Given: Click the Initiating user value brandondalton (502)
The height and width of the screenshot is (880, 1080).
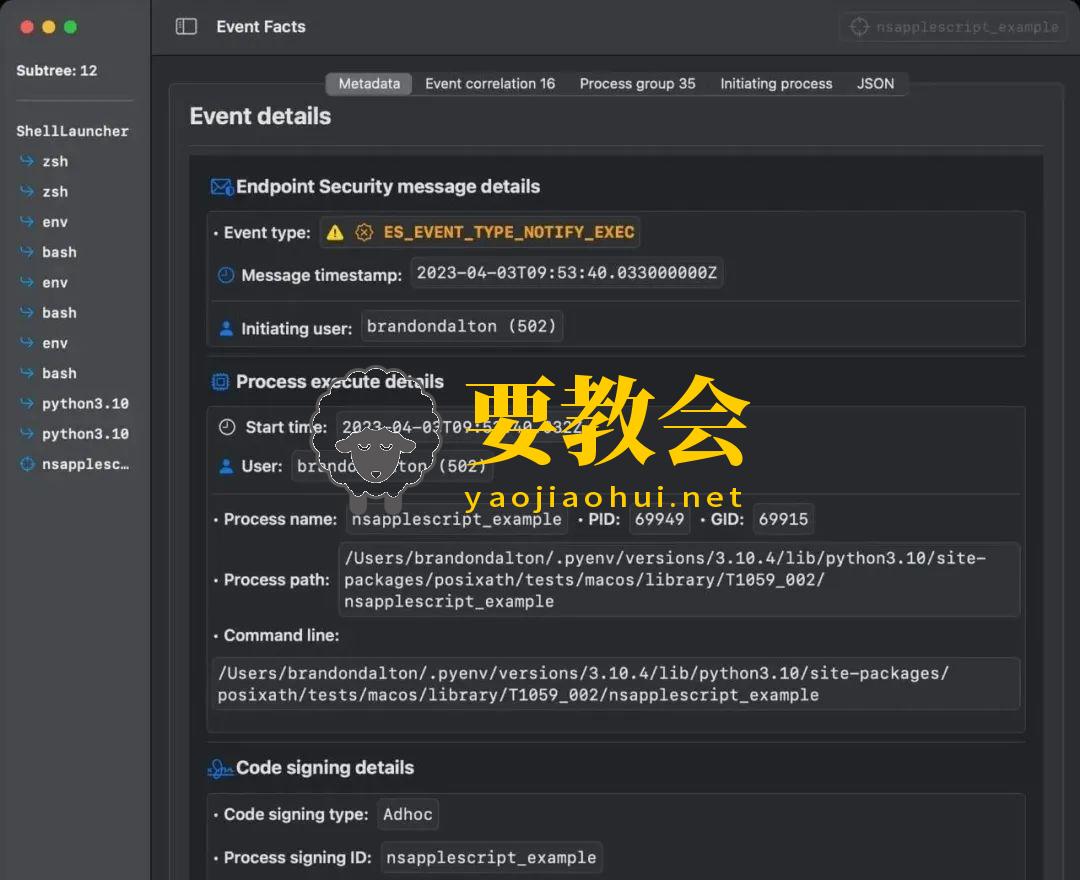Looking at the screenshot, I should (461, 326).
